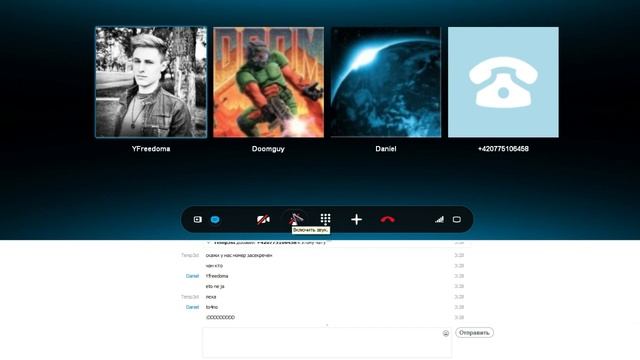Click the Doomguy name label
Image resolution: width=640 pixels, height=360 pixels.
coord(268,149)
